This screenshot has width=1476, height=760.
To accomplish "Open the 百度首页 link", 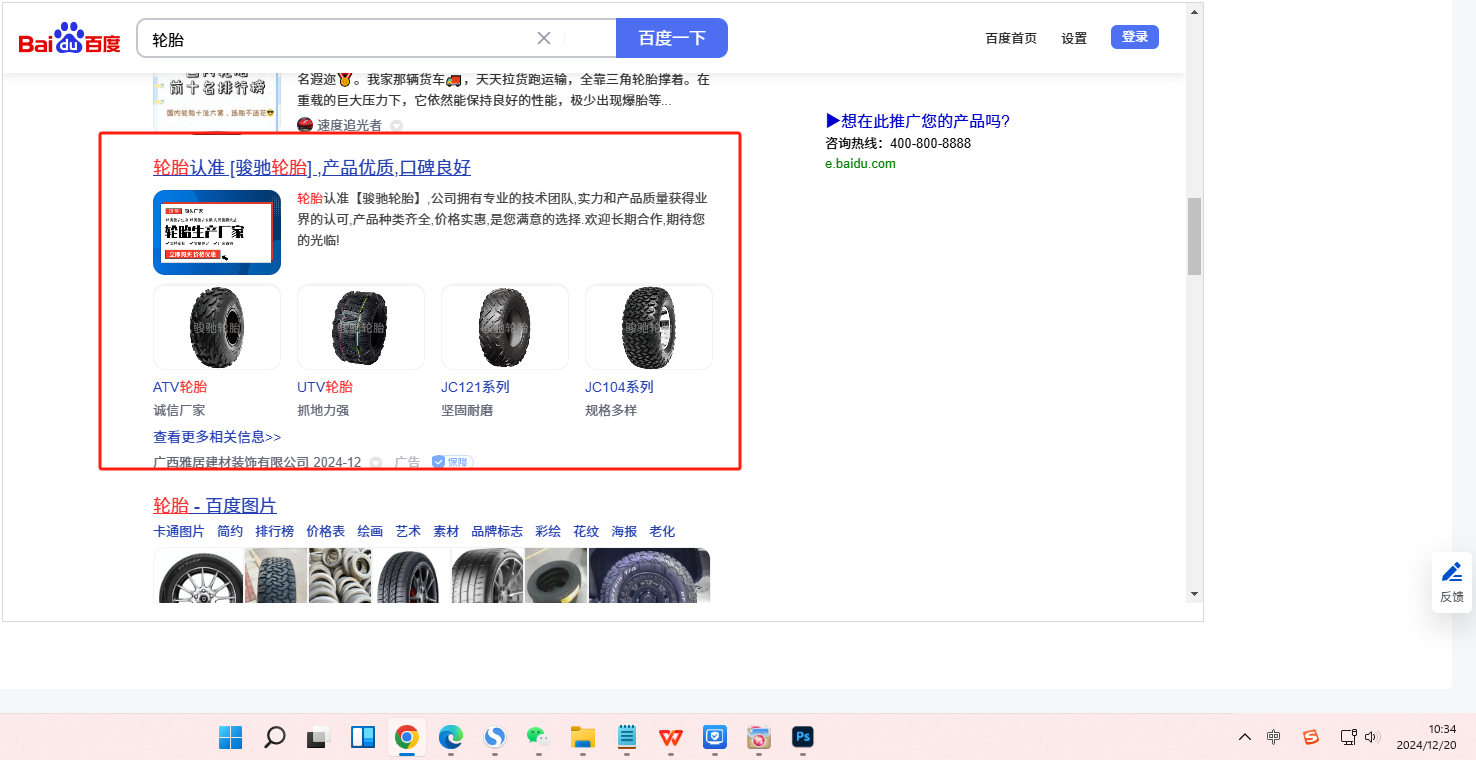I will tap(1011, 38).
